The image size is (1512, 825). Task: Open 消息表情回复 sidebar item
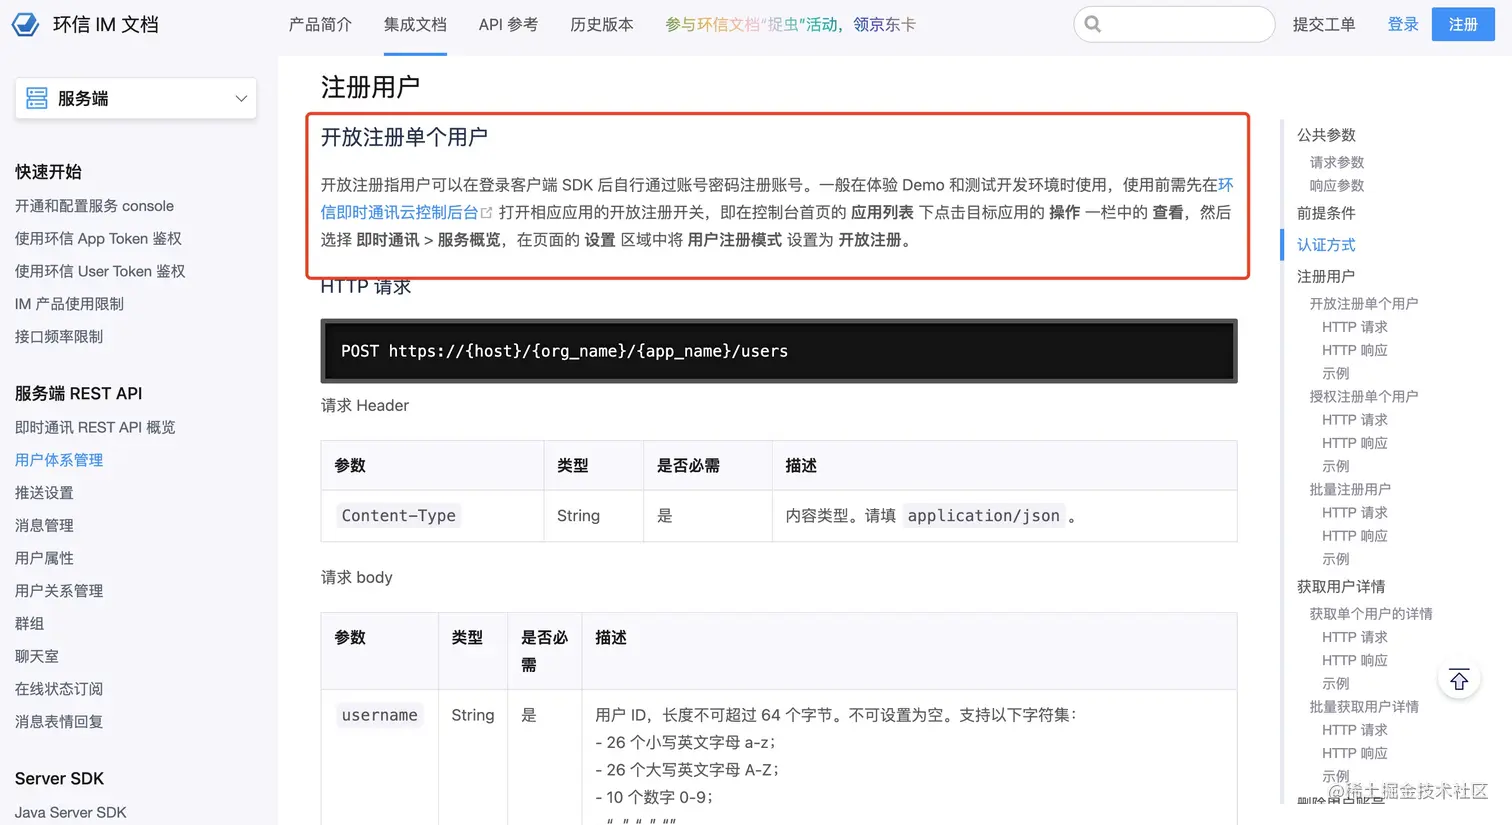point(59,722)
